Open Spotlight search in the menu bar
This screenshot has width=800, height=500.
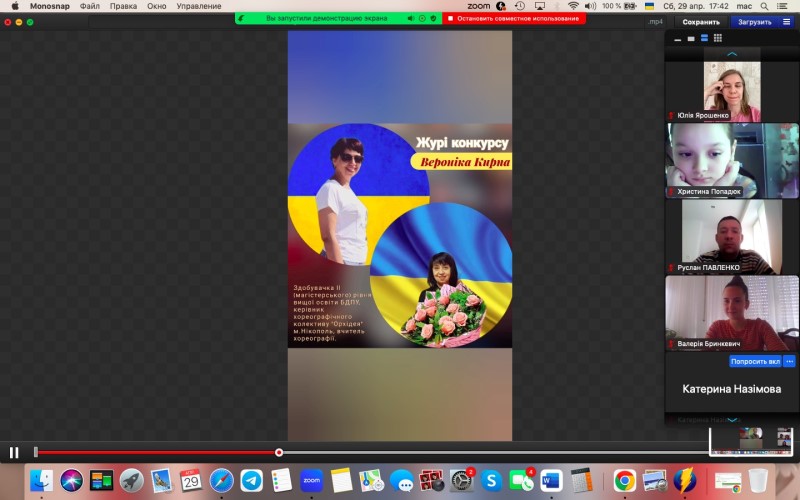click(x=764, y=6)
